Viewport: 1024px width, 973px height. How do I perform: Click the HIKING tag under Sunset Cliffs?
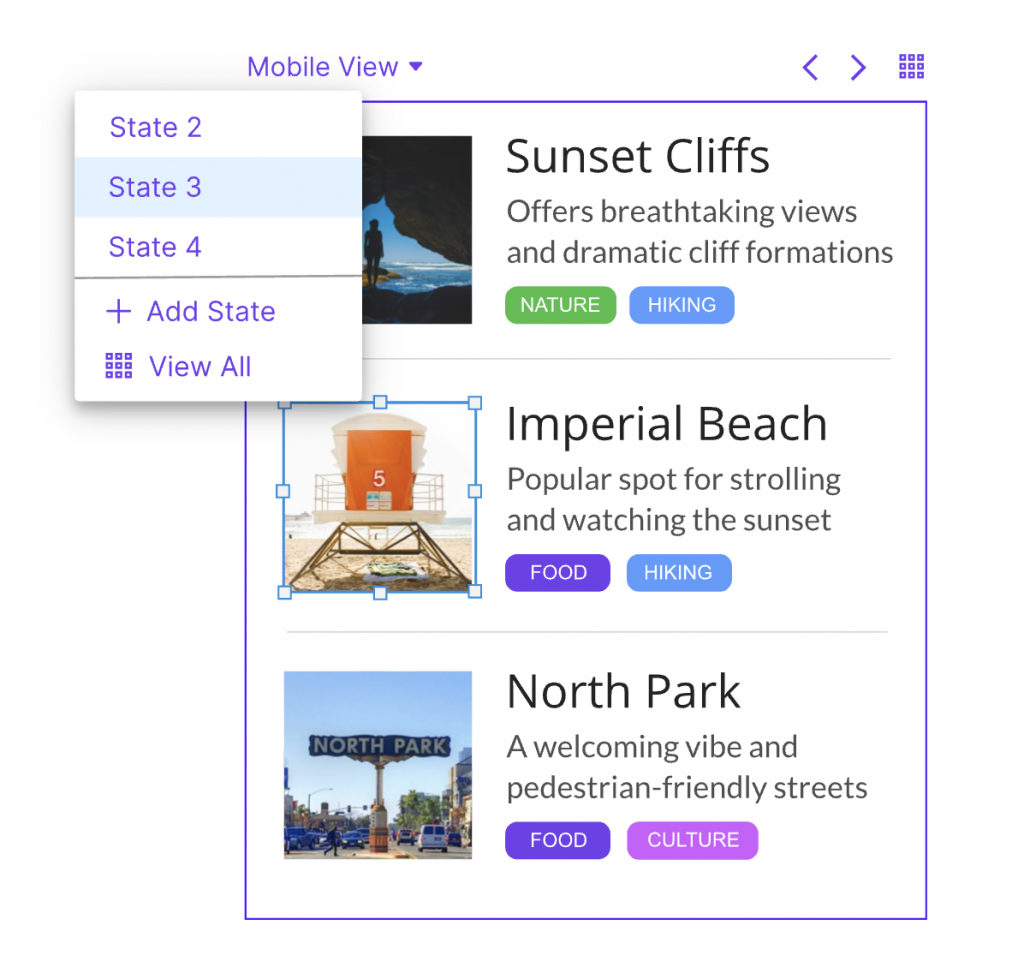click(681, 306)
